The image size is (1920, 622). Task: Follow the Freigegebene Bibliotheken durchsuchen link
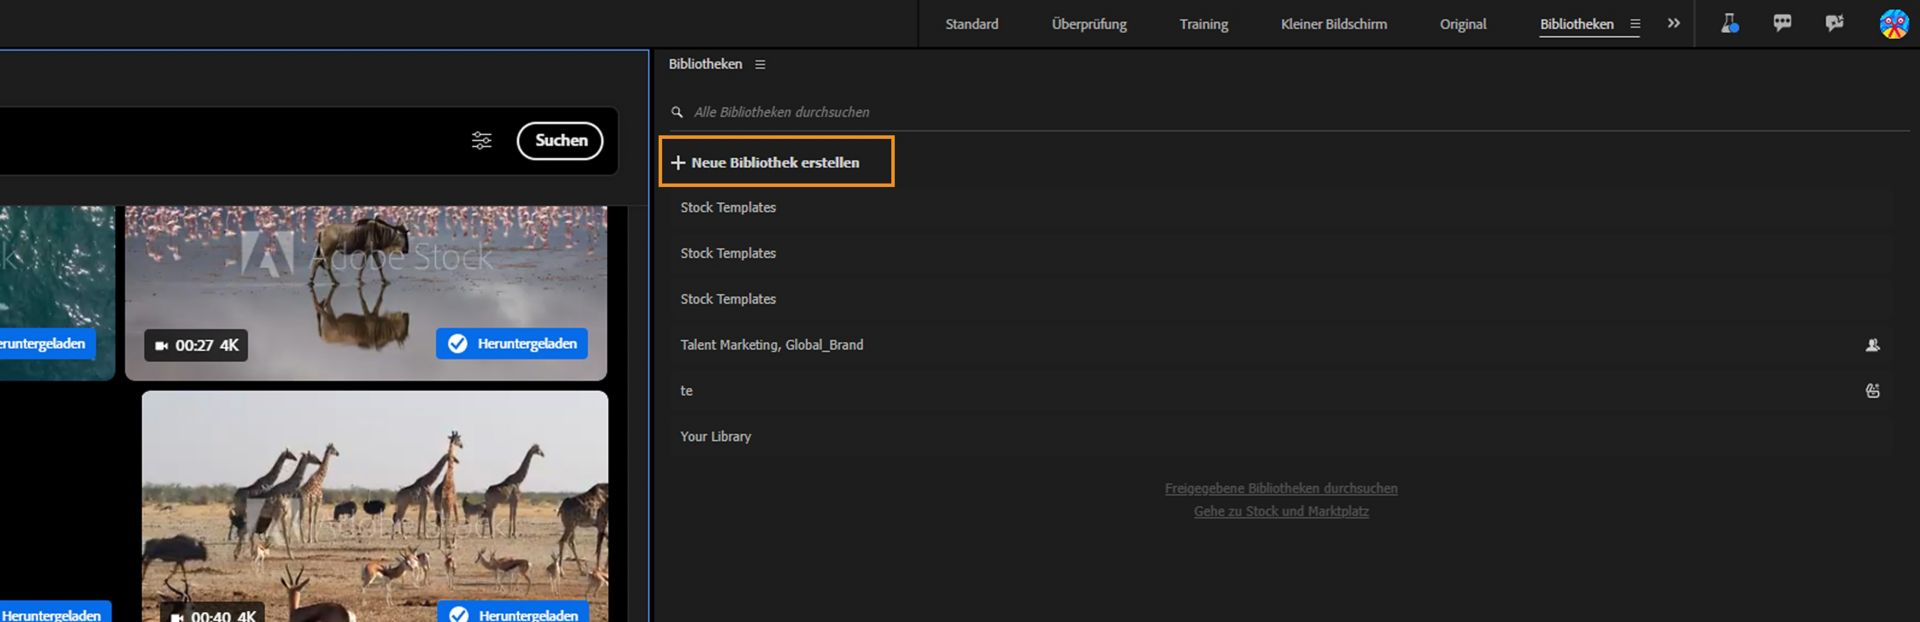tap(1281, 488)
